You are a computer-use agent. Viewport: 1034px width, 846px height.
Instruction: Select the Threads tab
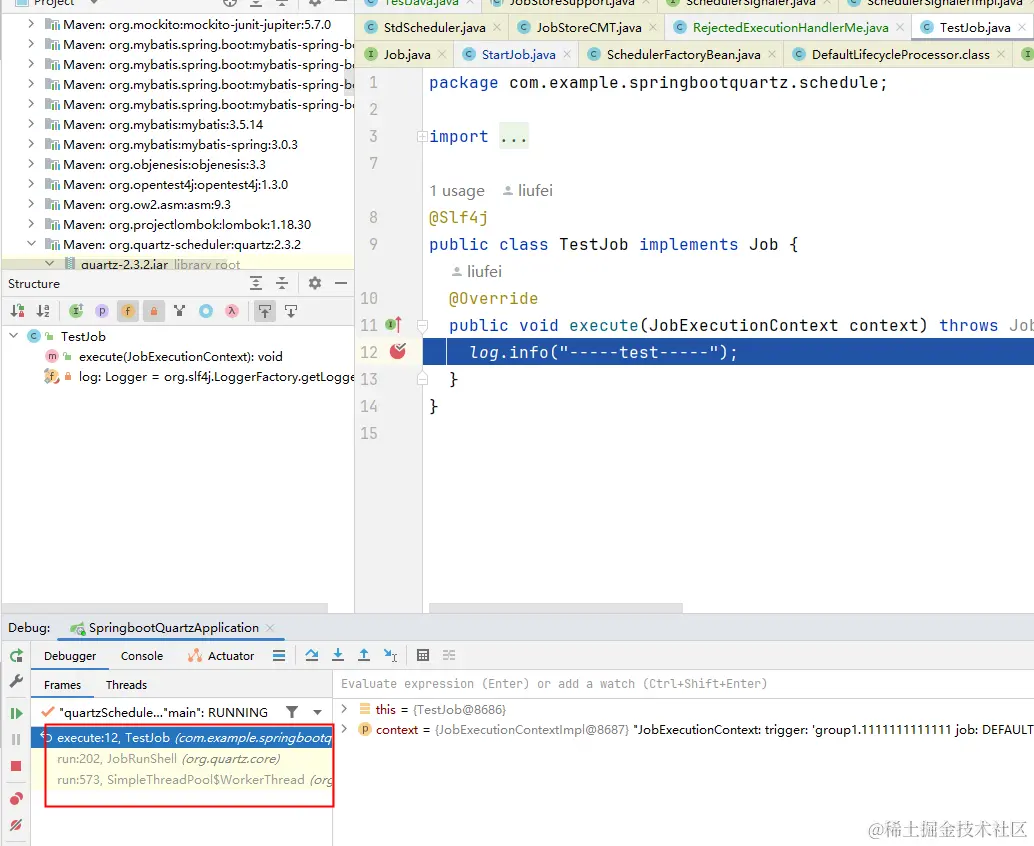click(x=127, y=684)
